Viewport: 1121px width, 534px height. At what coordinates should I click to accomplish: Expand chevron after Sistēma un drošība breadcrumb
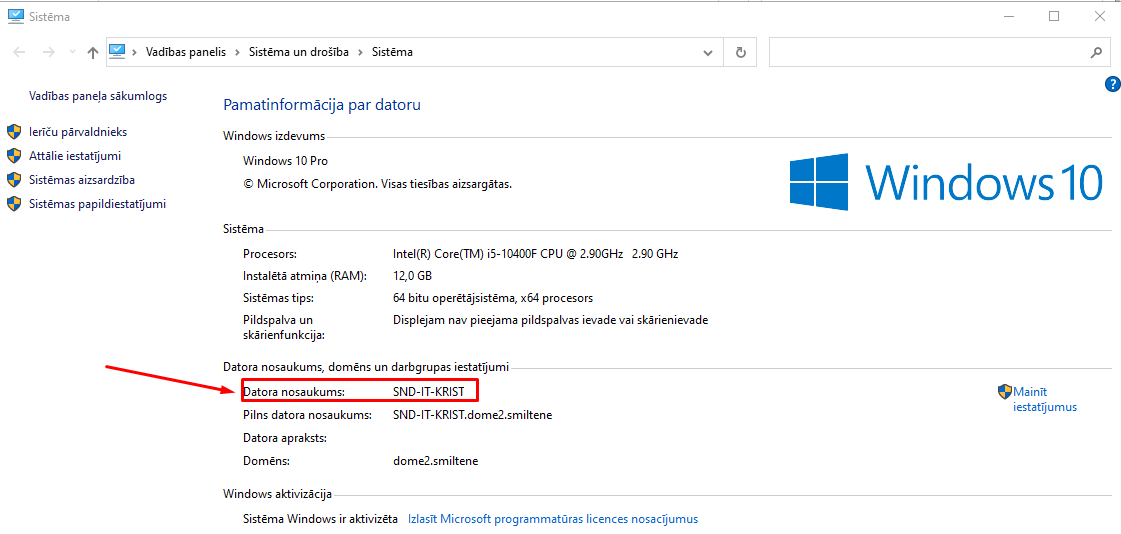click(x=360, y=52)
